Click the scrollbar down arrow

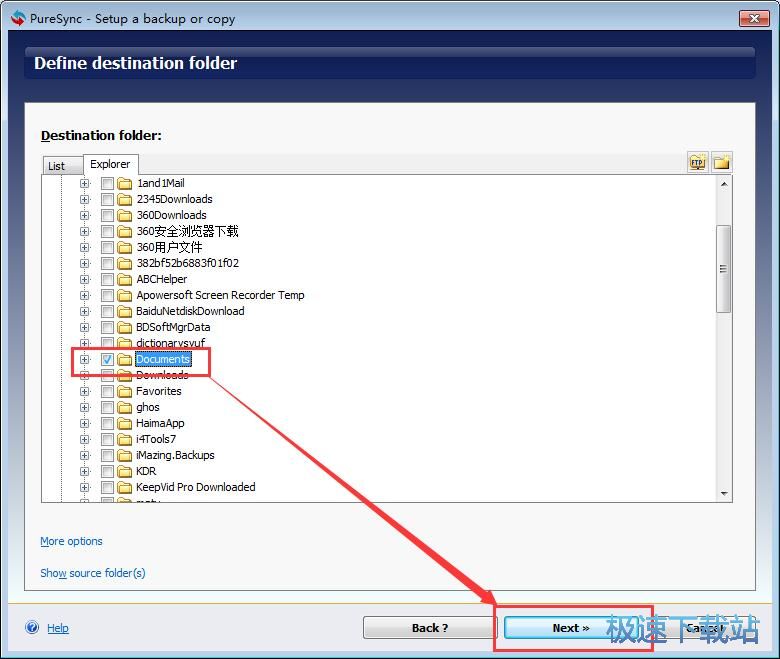pyautogui.click(x=724, y=493)
